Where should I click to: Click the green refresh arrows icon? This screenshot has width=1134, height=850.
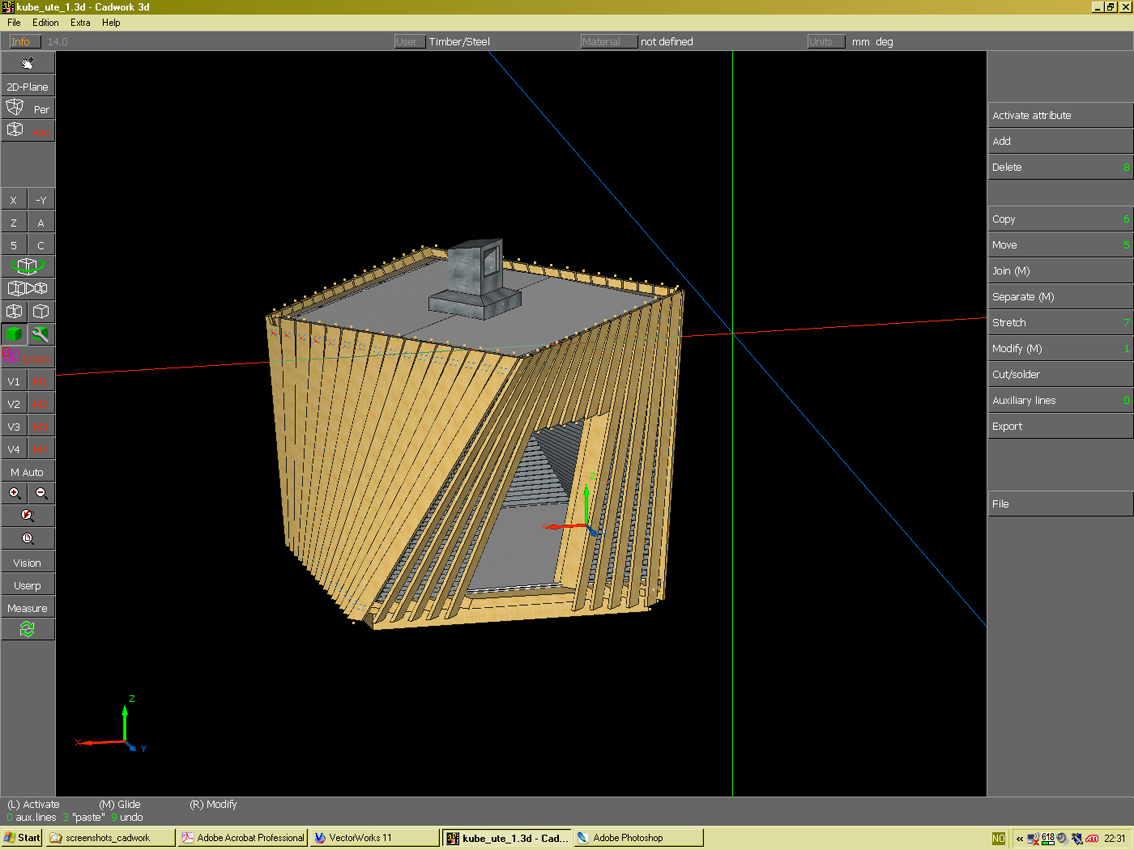27,629
